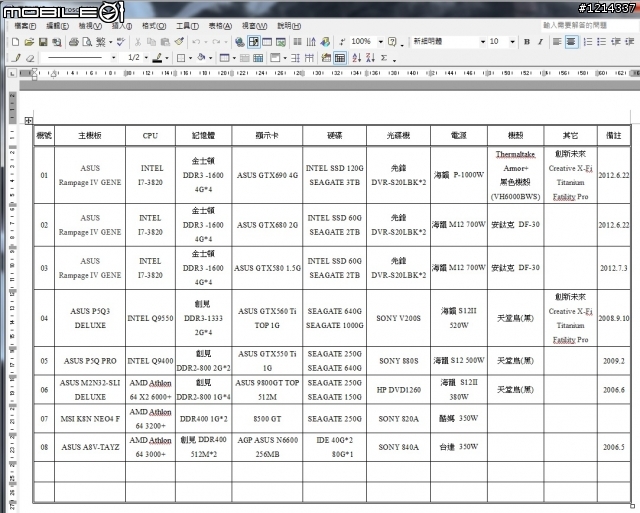Toggle show/hide formatting marks

point(342,42)
